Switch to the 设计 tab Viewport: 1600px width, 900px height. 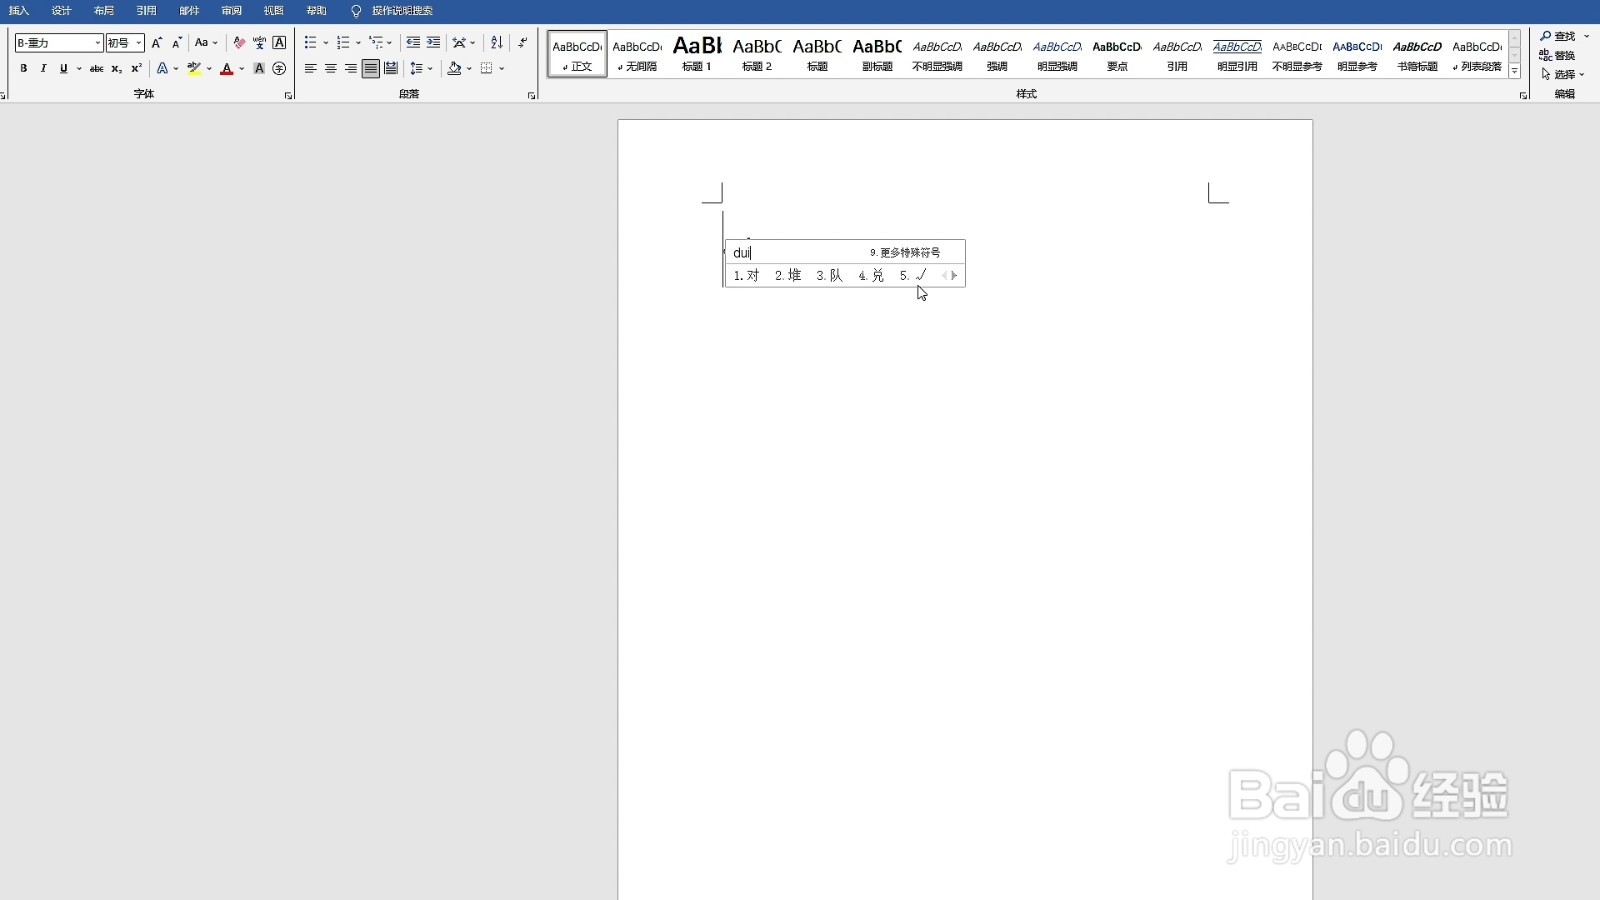(61, 11)
